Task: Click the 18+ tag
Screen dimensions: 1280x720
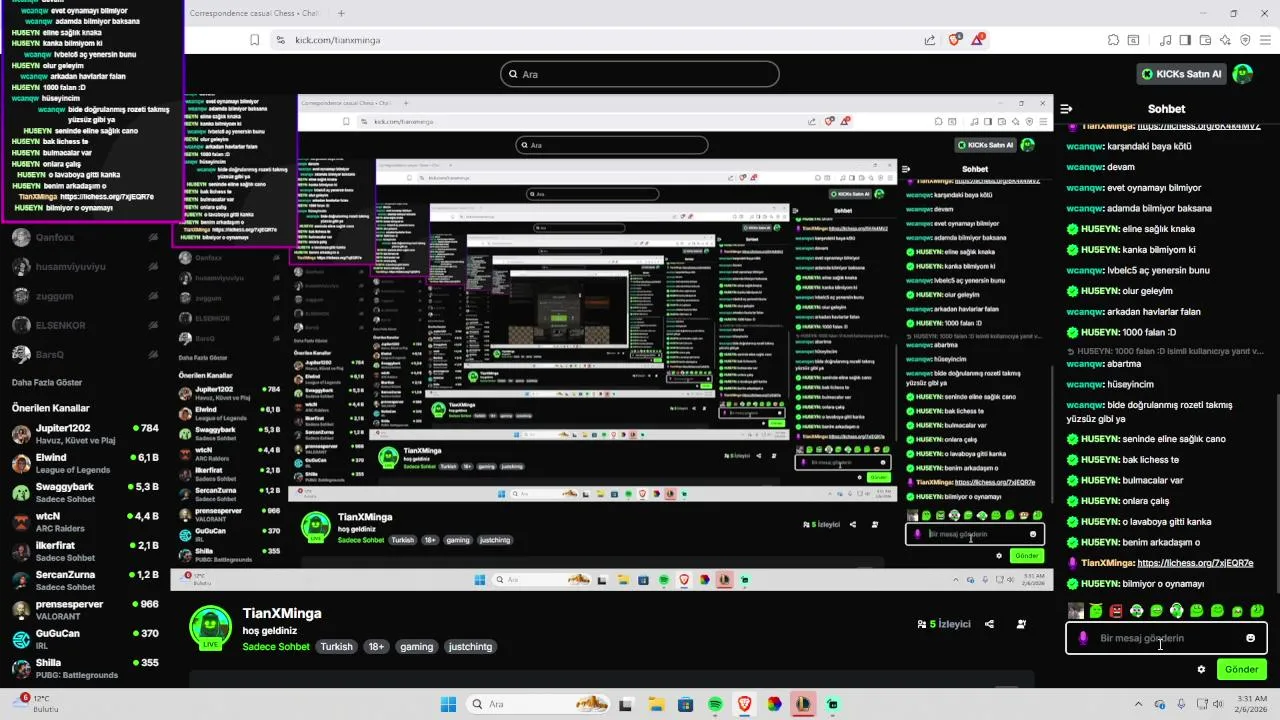Action: coord(376,647)
